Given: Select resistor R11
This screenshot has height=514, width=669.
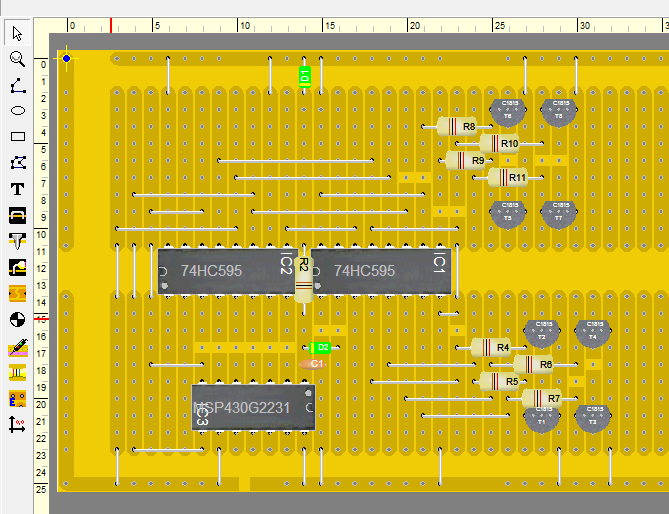Looking at the screenshot, I should [508, 177].
